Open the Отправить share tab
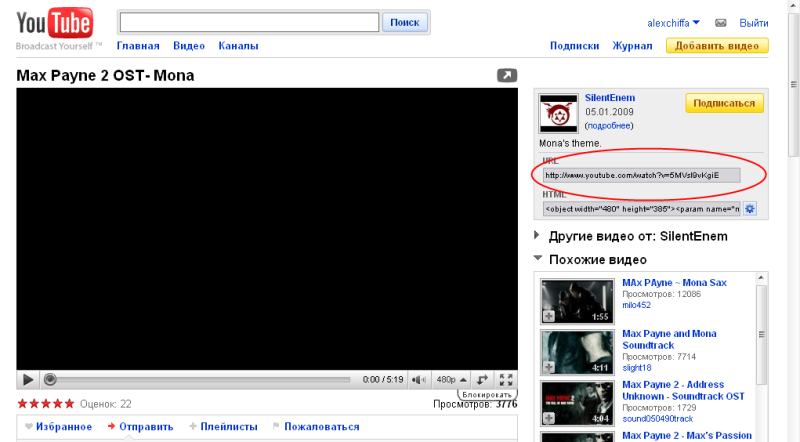Viewport: 800px width, 442px height. pos(140,427)
